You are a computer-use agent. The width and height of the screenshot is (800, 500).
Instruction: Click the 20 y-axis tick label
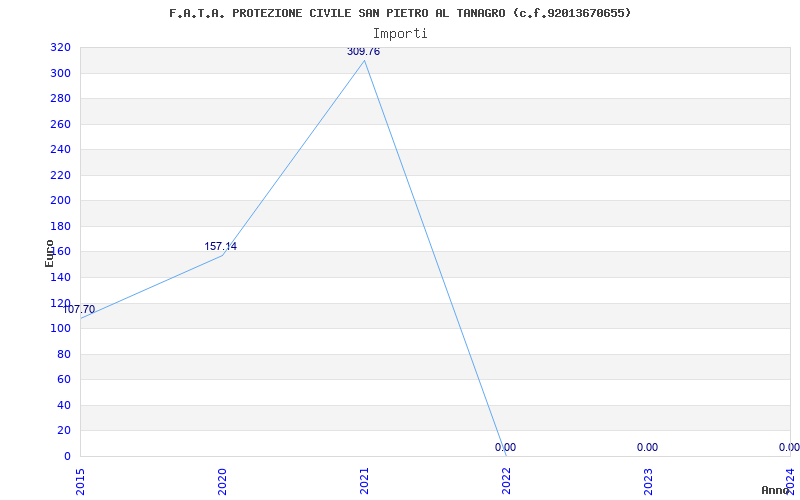click(x=64, y=431)
